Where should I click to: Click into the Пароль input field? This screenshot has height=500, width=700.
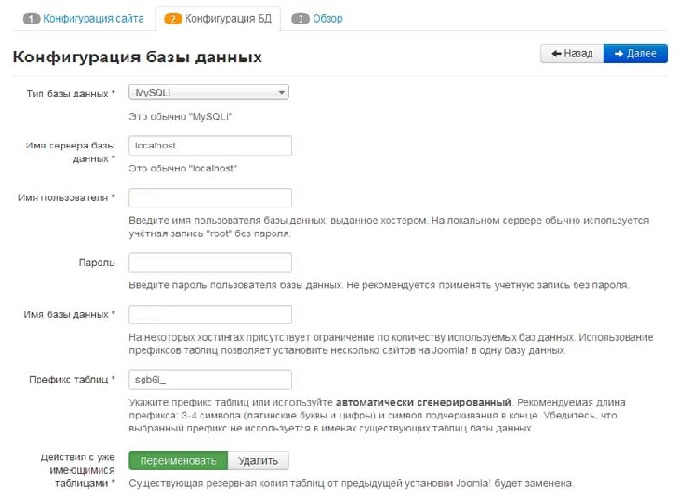coord(209,262)
